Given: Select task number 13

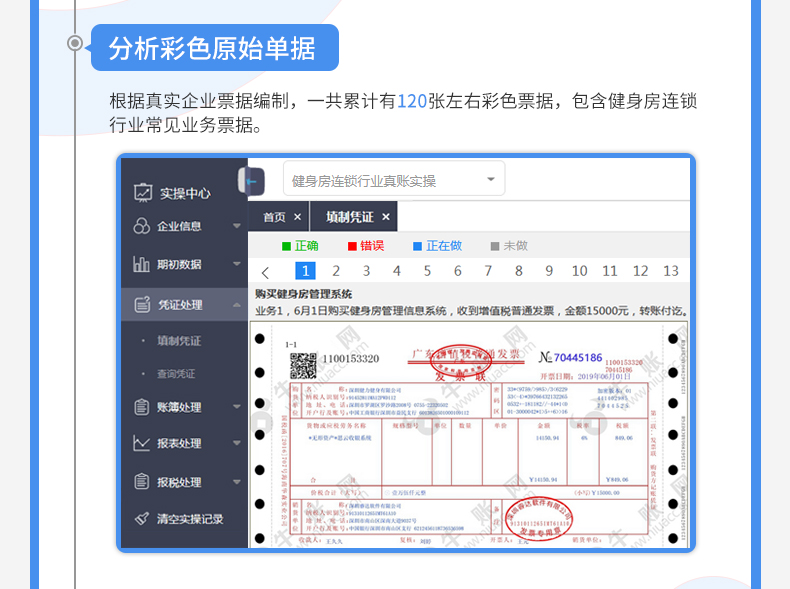Looking at the screenshot, I should point(671,271).
